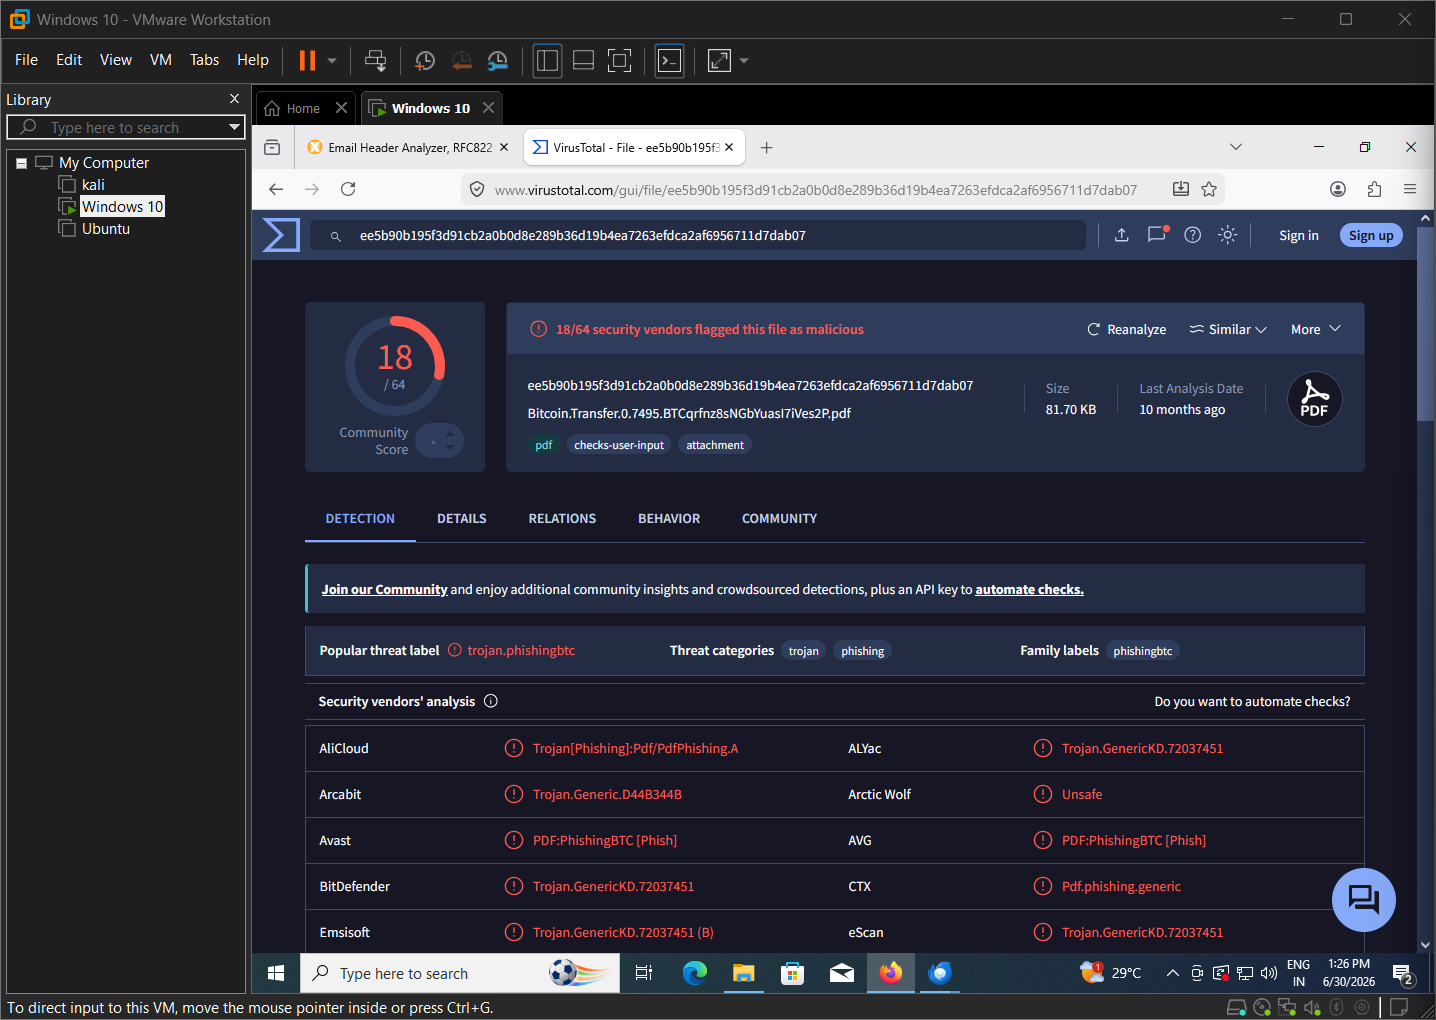1436x1020 pixels.
Task: Revert to snapshot toolbar icon
Action: click(461, 61)
